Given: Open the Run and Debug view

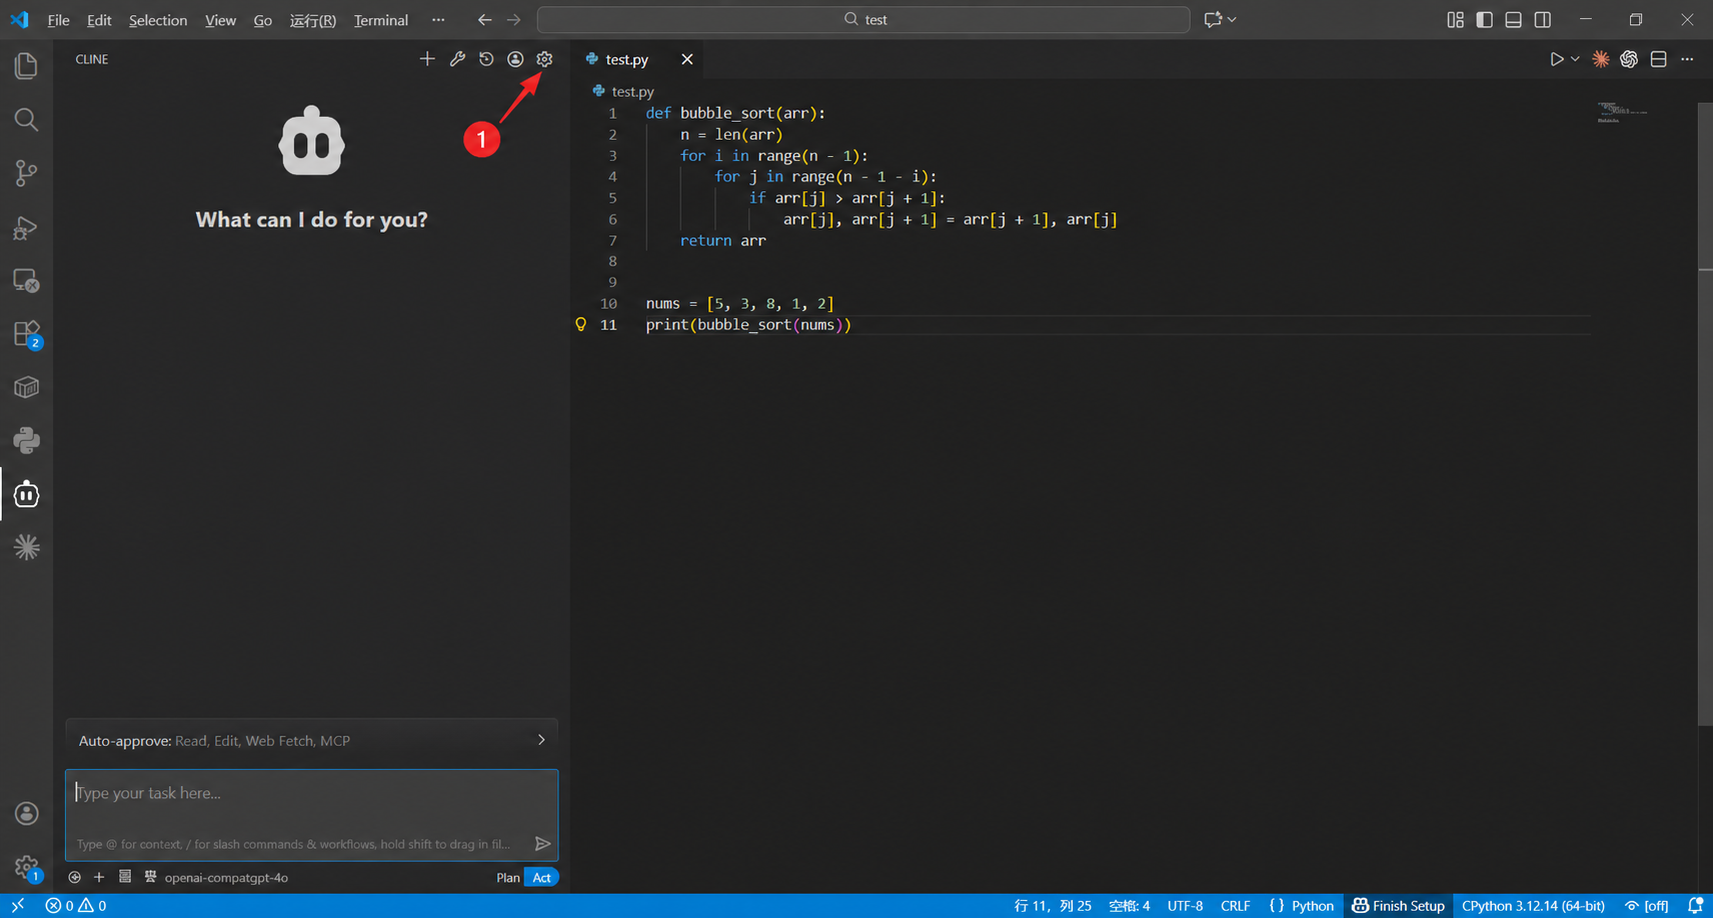Looking at the screenshot, I should point(26,227).
